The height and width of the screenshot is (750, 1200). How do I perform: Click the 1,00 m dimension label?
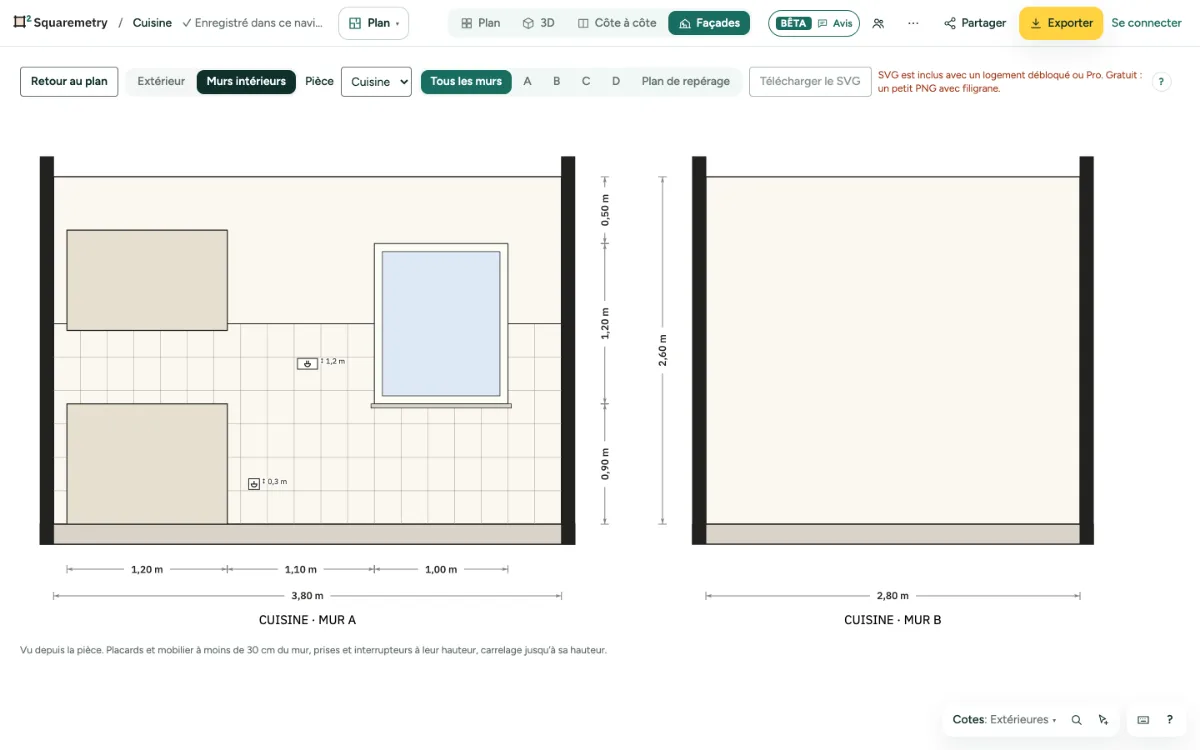pyautogui.click(x=441, y=570)
